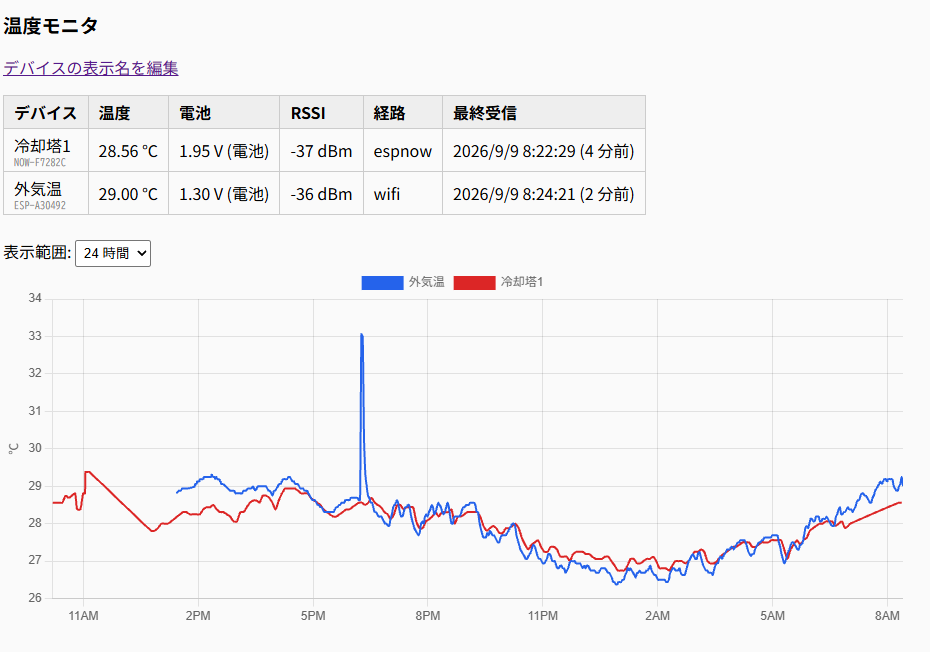930x652 pixels.
Task: Click the °C y-axis title
Action: (13, 449)
